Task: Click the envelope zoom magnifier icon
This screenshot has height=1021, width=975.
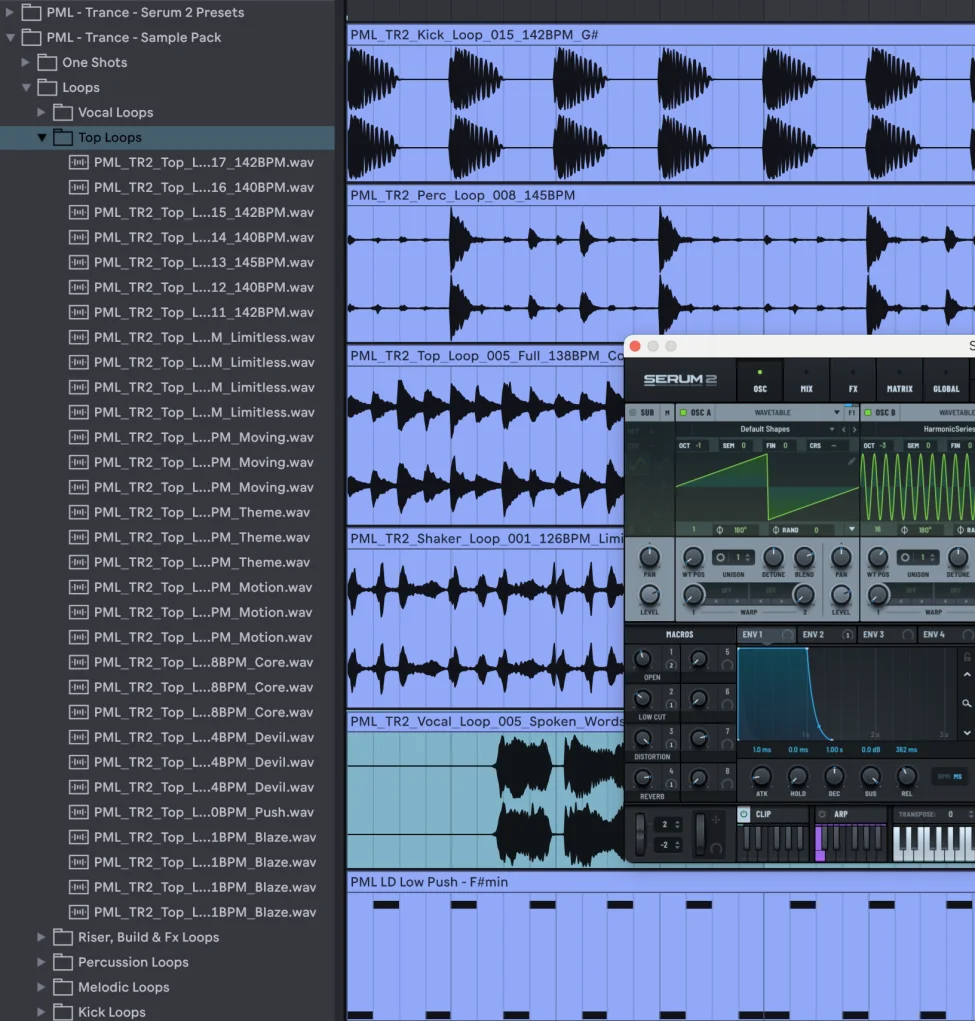Action: point(966,704)
